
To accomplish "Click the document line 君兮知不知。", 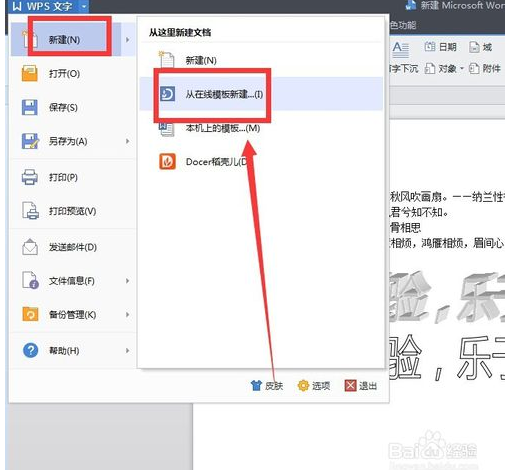I will click(x=419, y=212).
